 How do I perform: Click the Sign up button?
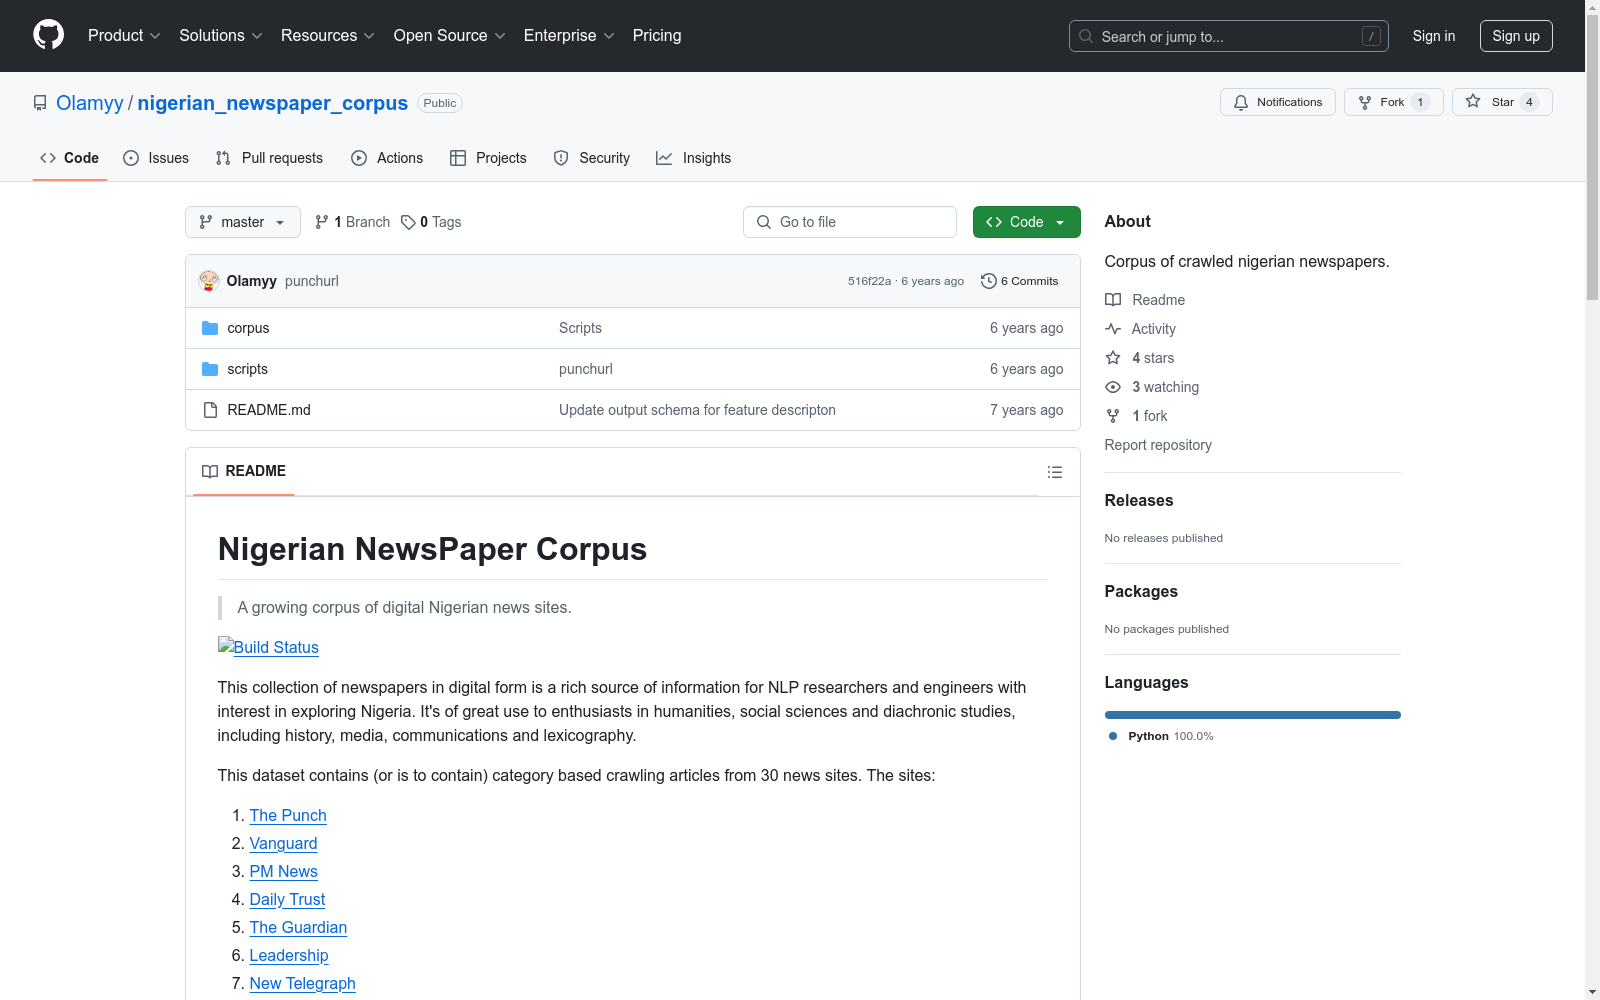[x=1516, y=36]
